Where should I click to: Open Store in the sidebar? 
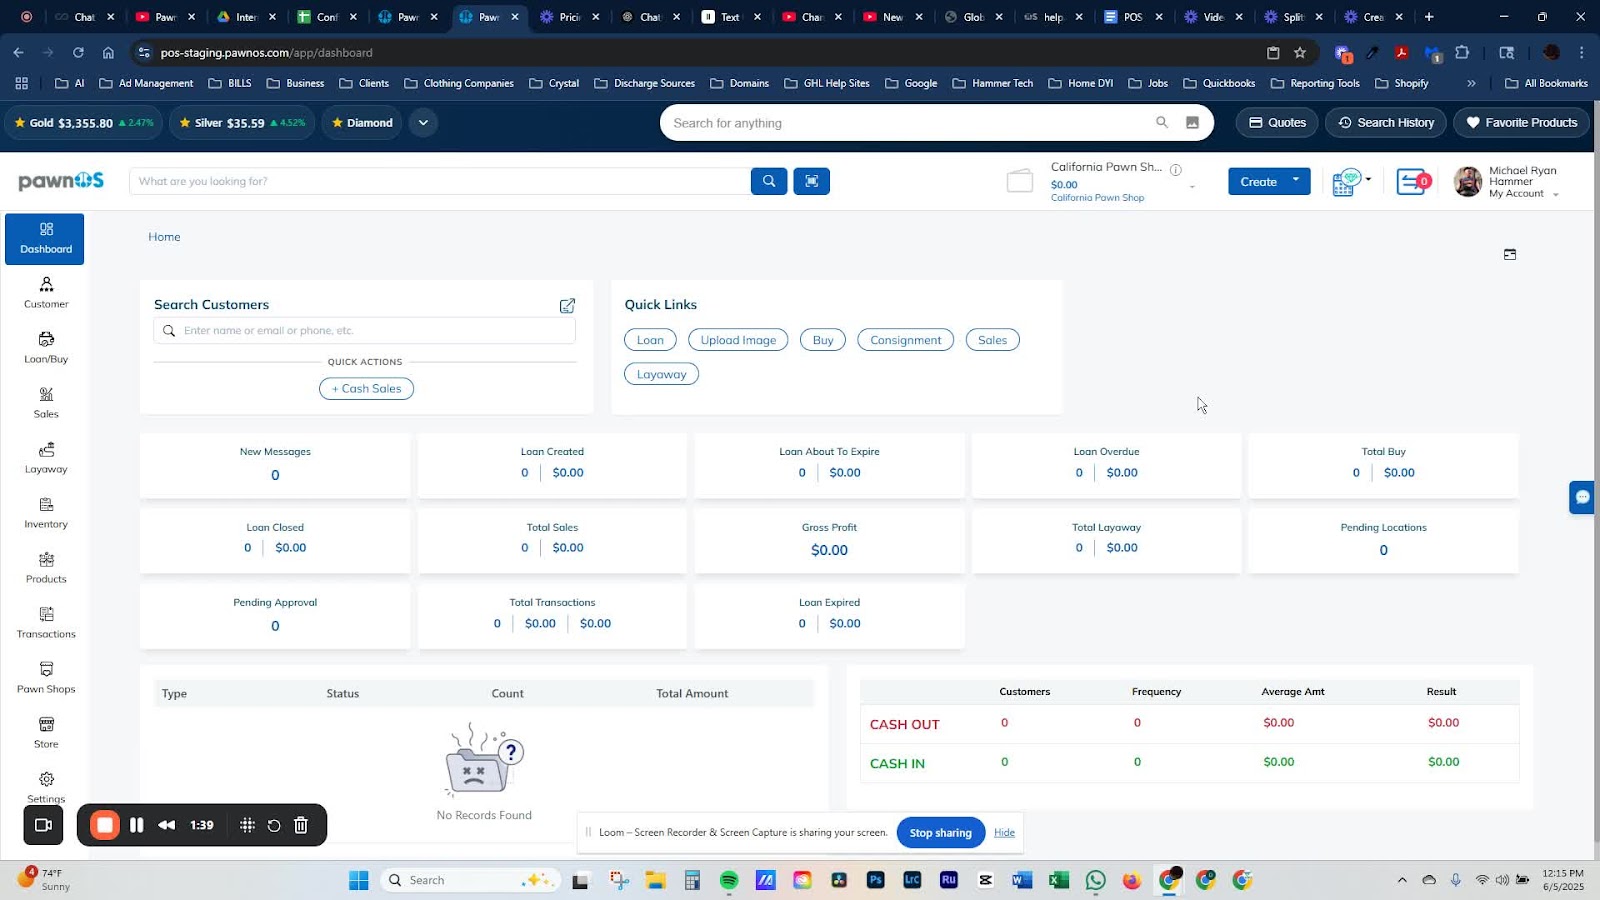[x=46, y=733]
